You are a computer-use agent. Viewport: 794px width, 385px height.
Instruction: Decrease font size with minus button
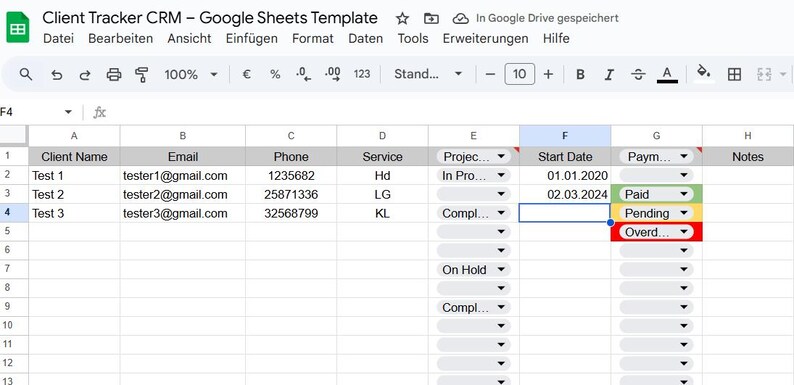(x=490, y=74)
